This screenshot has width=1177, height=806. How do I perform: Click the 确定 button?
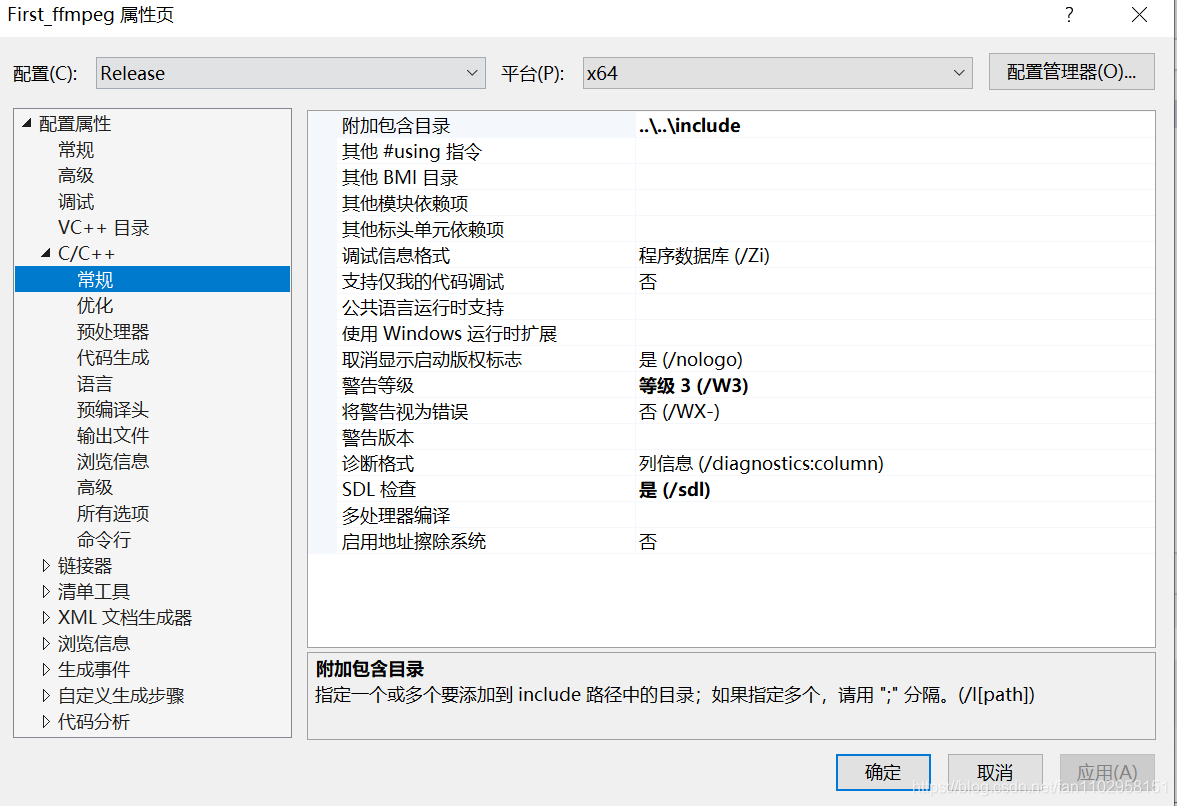[883, 772]
